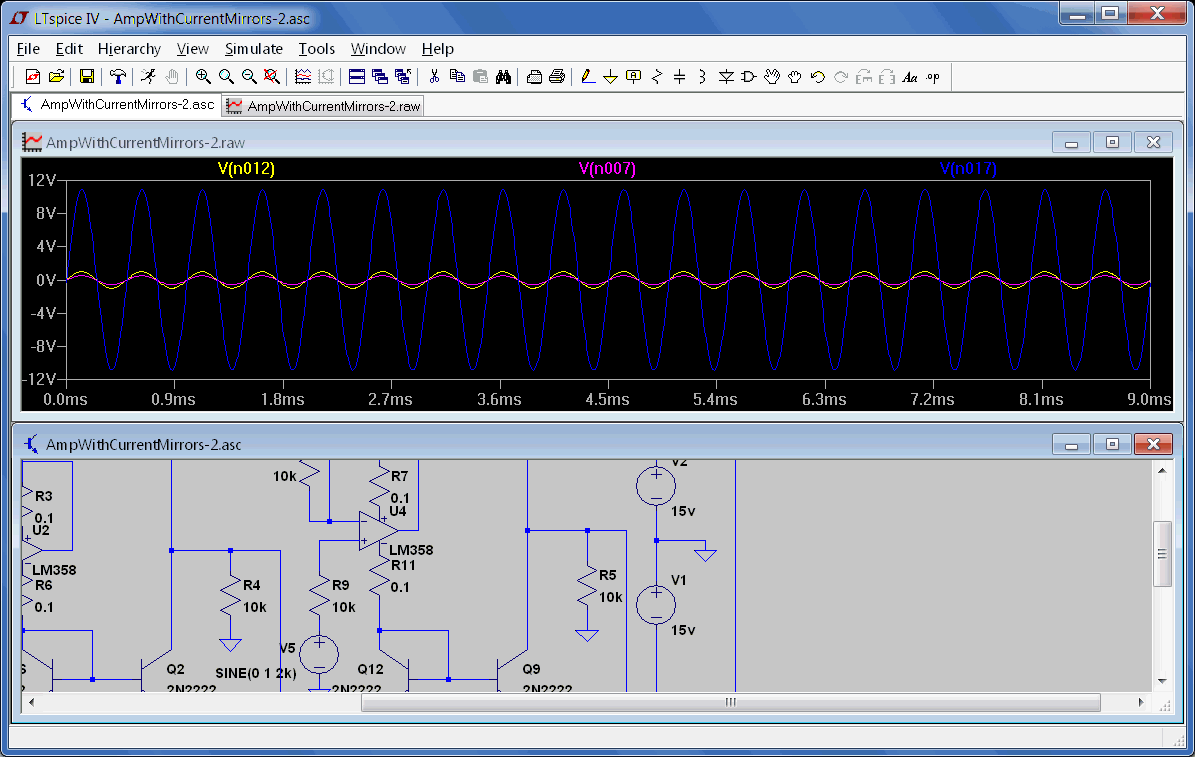Click the SINE(0 1 2k) source label
Viewport: 1195px width, 757px height.
click(x=256, y=673)
